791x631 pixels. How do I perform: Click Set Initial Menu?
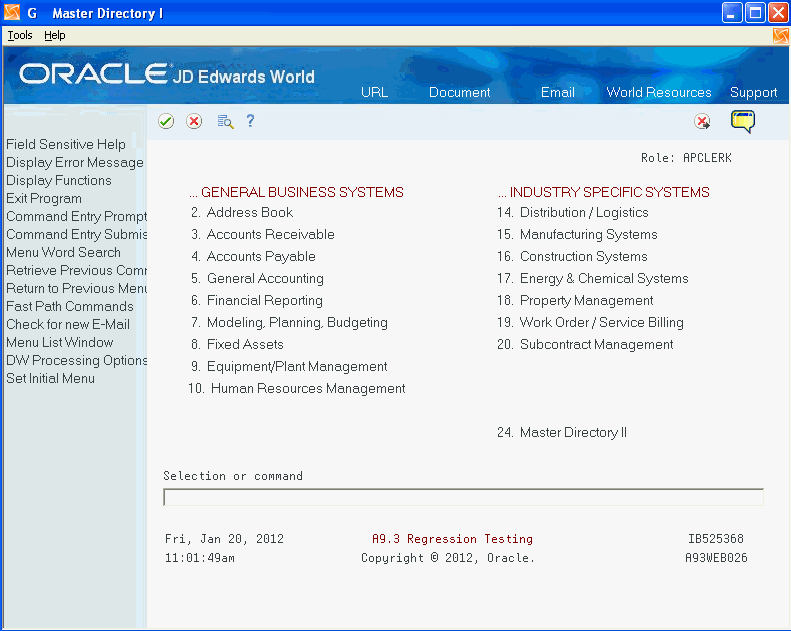coord(50,378)
